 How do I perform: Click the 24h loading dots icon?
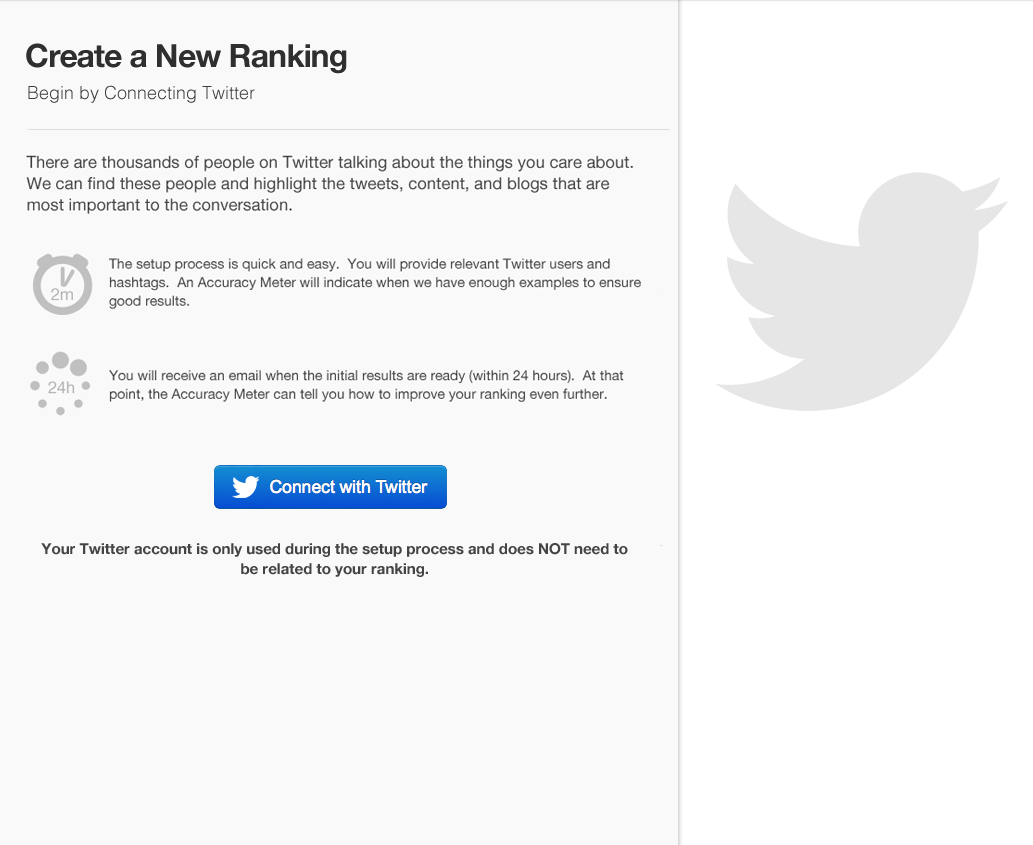[x=60, y=382]
